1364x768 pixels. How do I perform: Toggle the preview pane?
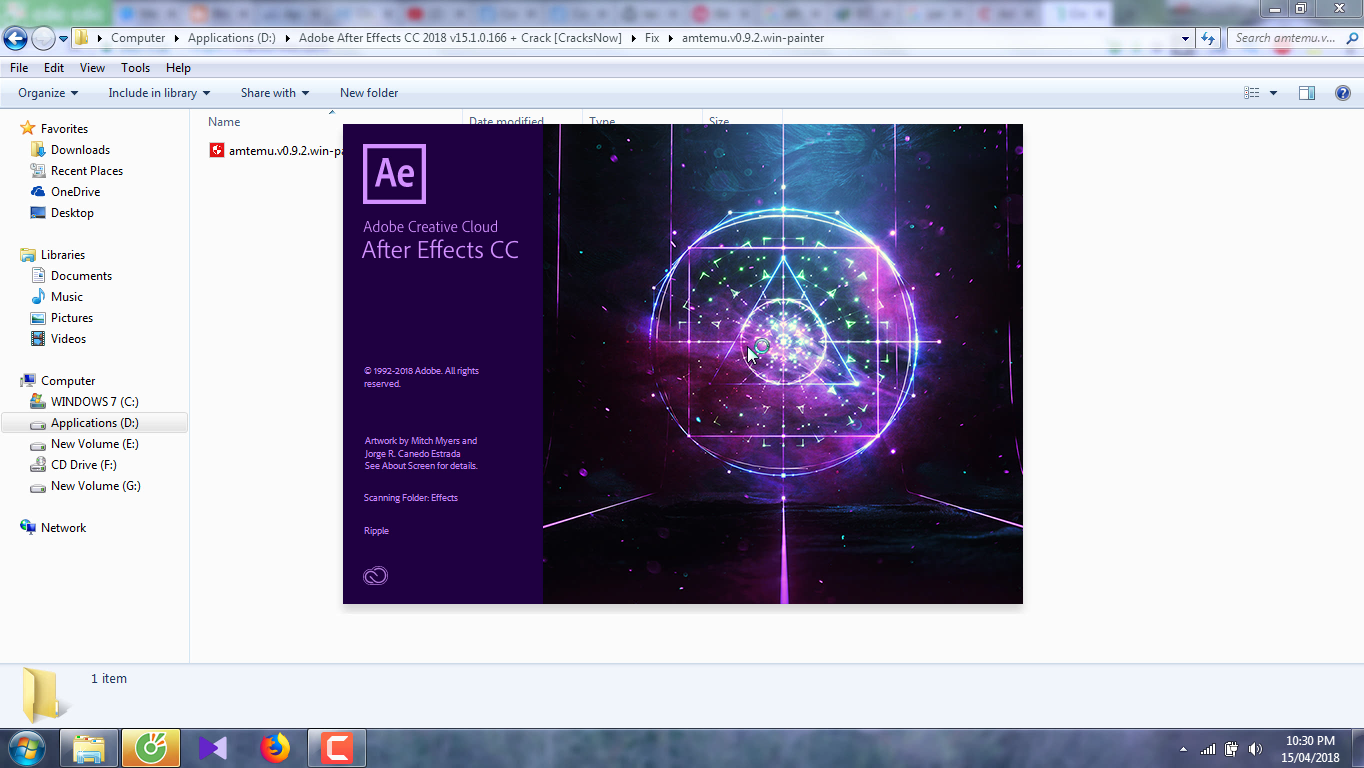coord(1307,93)
